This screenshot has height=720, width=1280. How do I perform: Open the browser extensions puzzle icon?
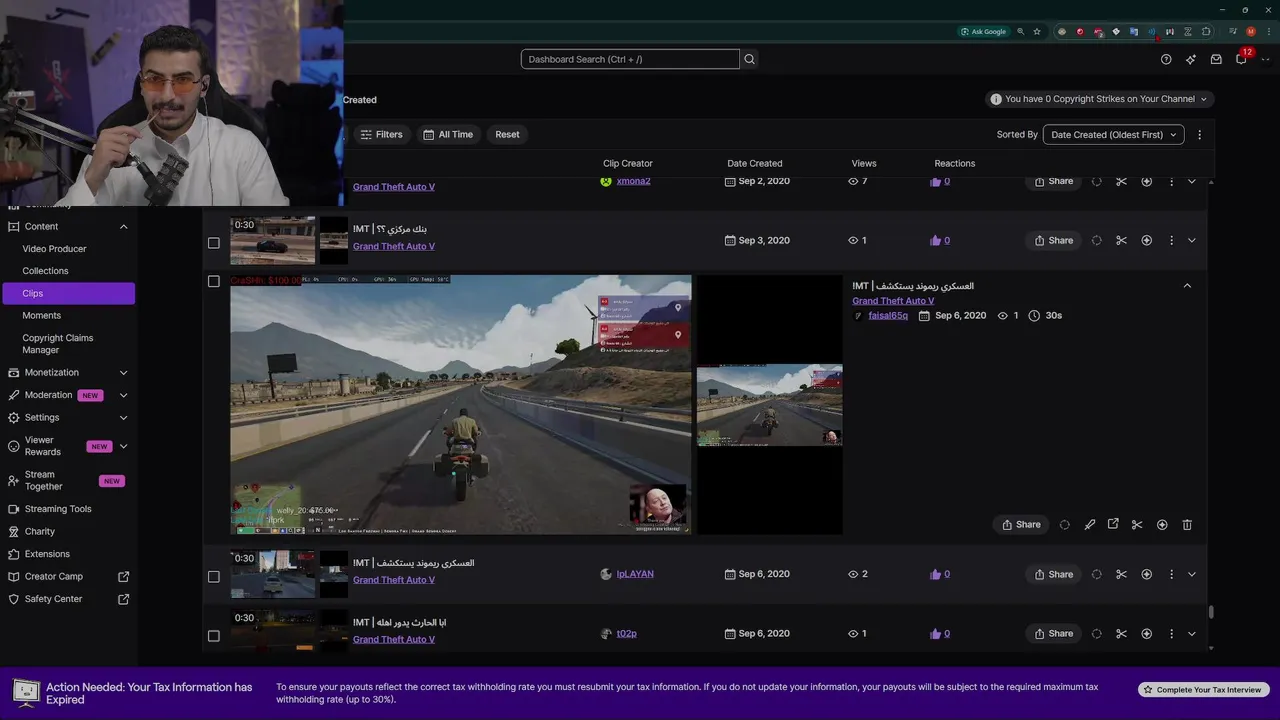click(x=1206, y=32)
